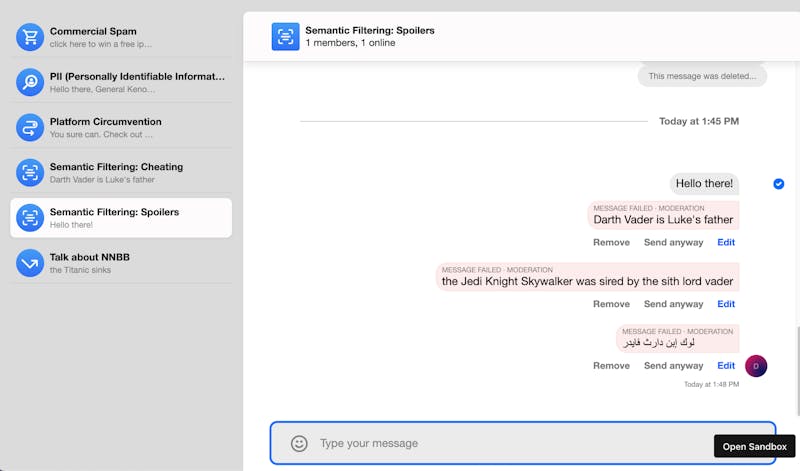800x471 pixels.
Task: Click the Platform Circumvention channel icon
Action: click(30, 128)
